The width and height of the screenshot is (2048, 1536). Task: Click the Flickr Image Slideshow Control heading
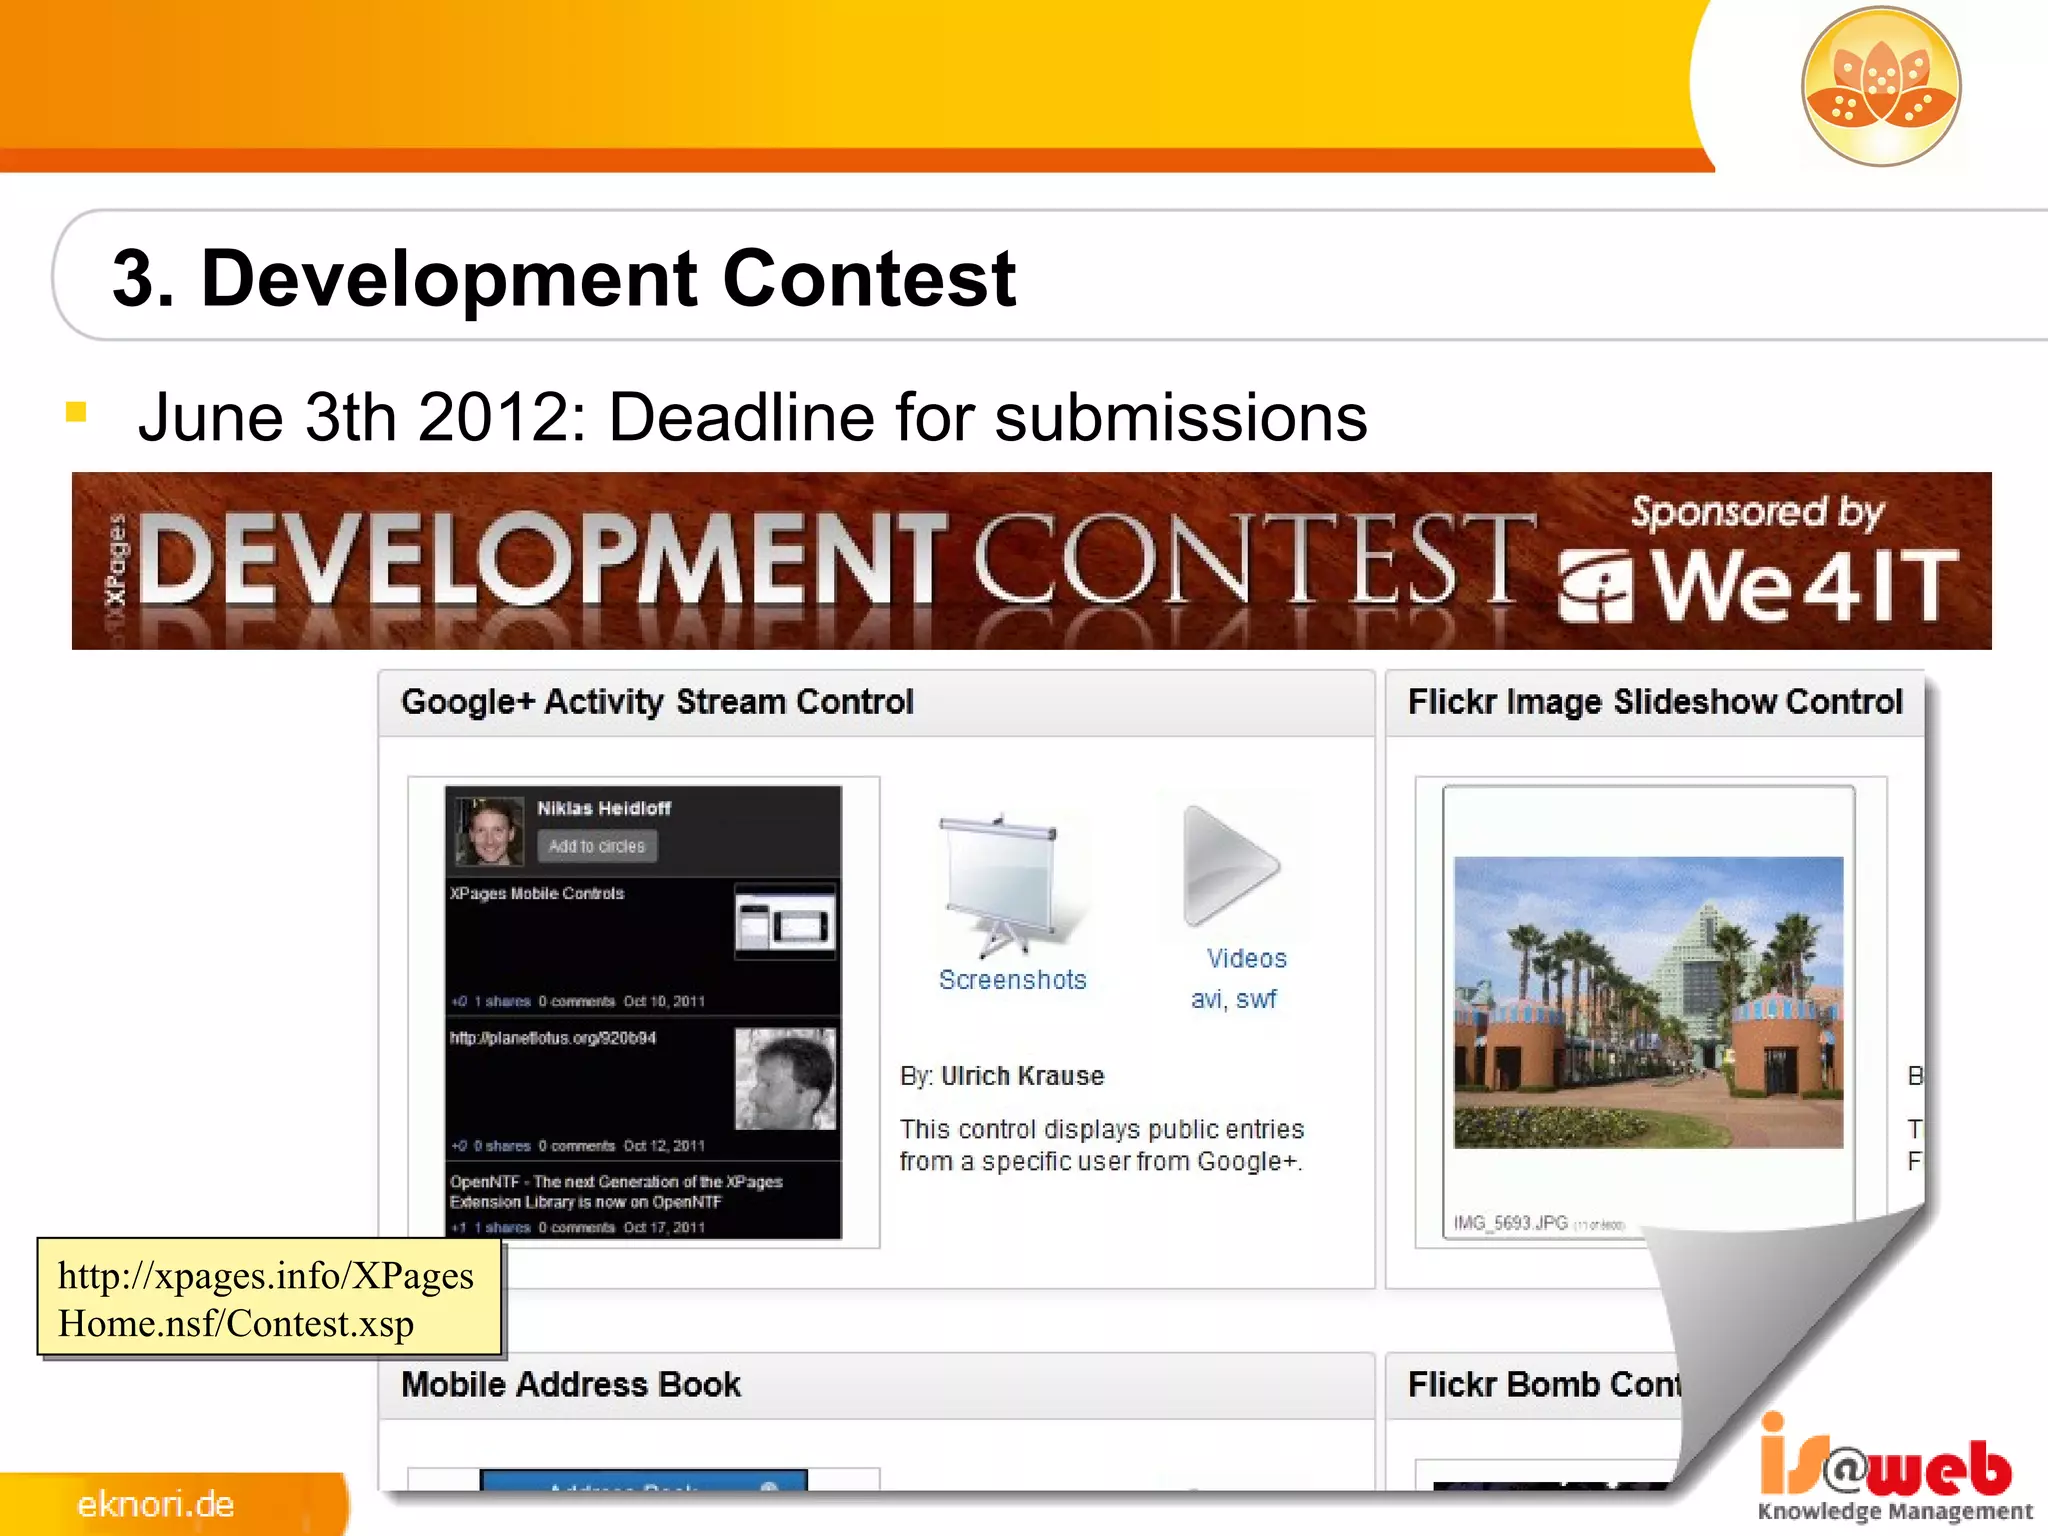pos(1655,702)
